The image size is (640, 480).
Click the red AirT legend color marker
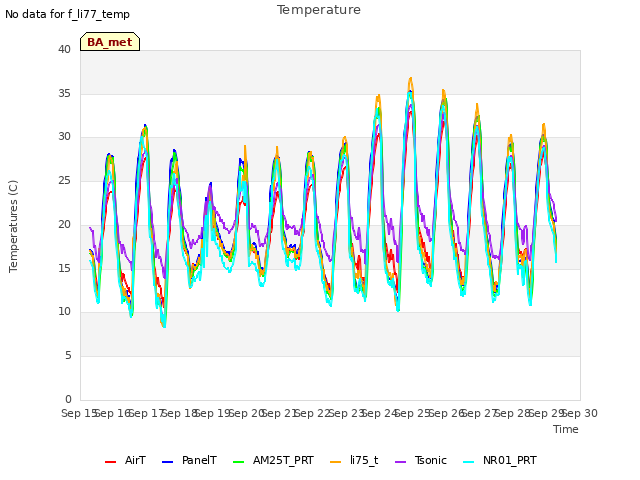110,462
